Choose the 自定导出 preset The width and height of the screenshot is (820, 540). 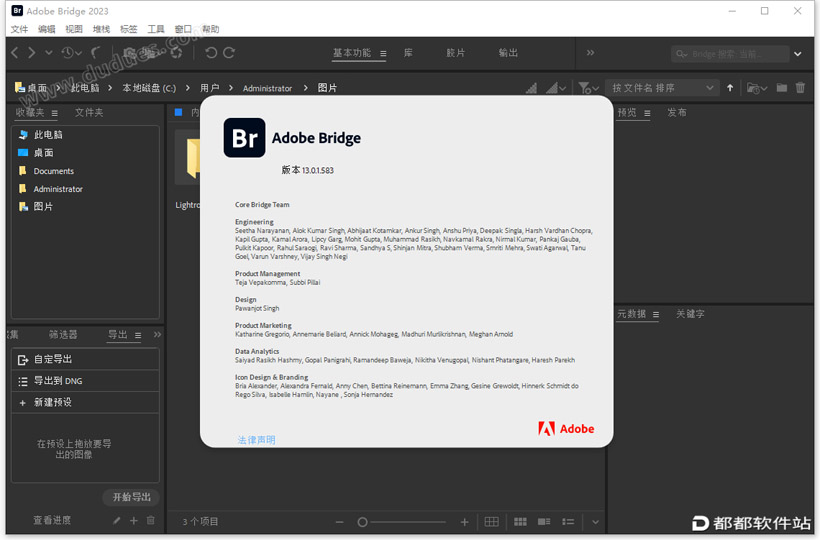point(85,360)
